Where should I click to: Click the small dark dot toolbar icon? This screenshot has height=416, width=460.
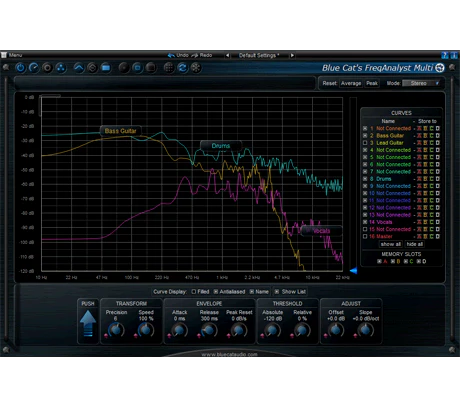pyautogui.click(x=124, y=68)
